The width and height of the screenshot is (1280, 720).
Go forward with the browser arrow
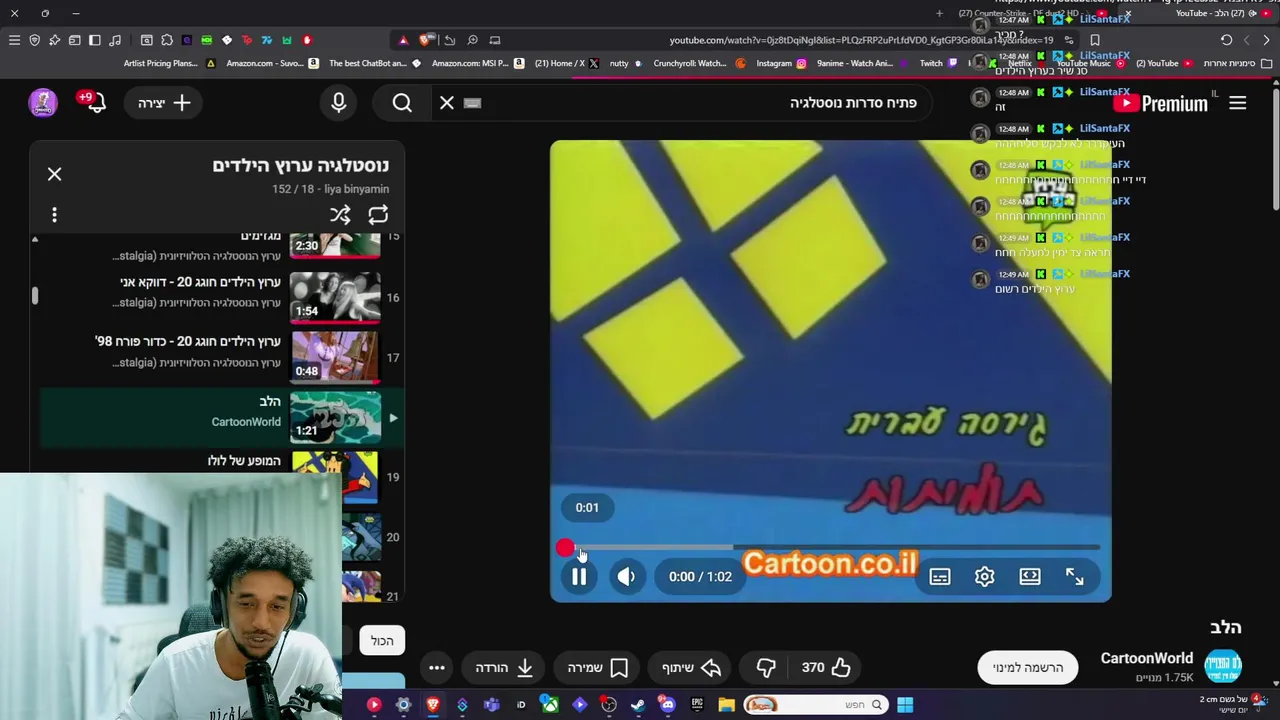tap(1266, 40)
